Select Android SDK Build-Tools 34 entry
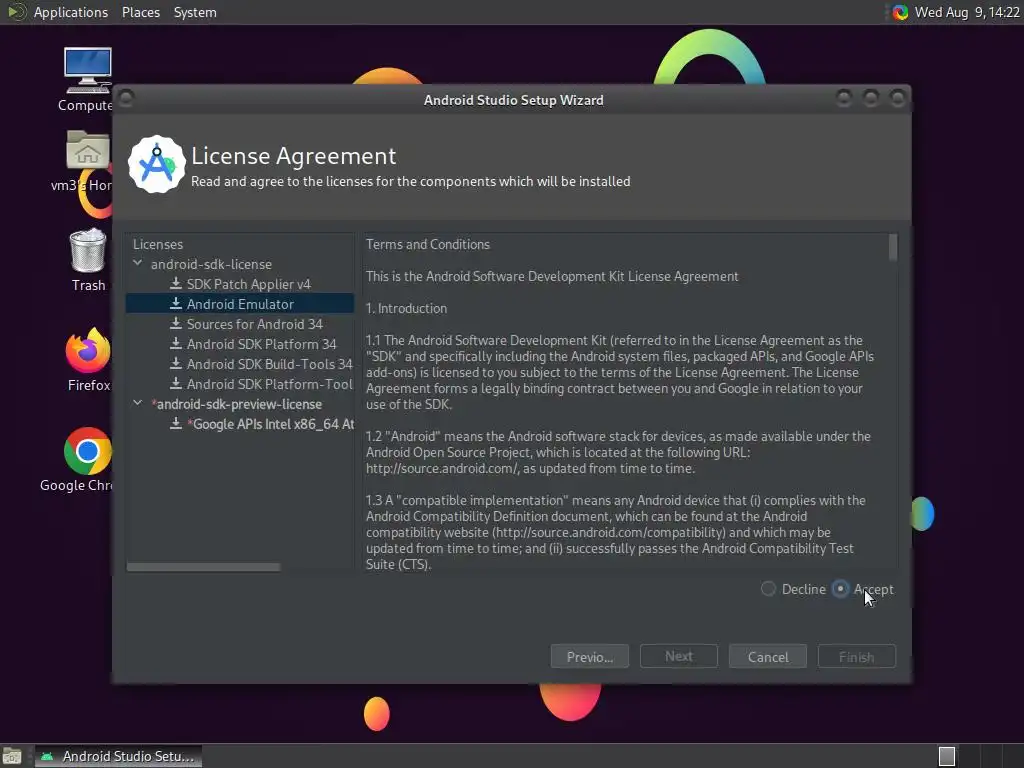The width and height of the screenshot is (1024, 768). click(270, 364)
